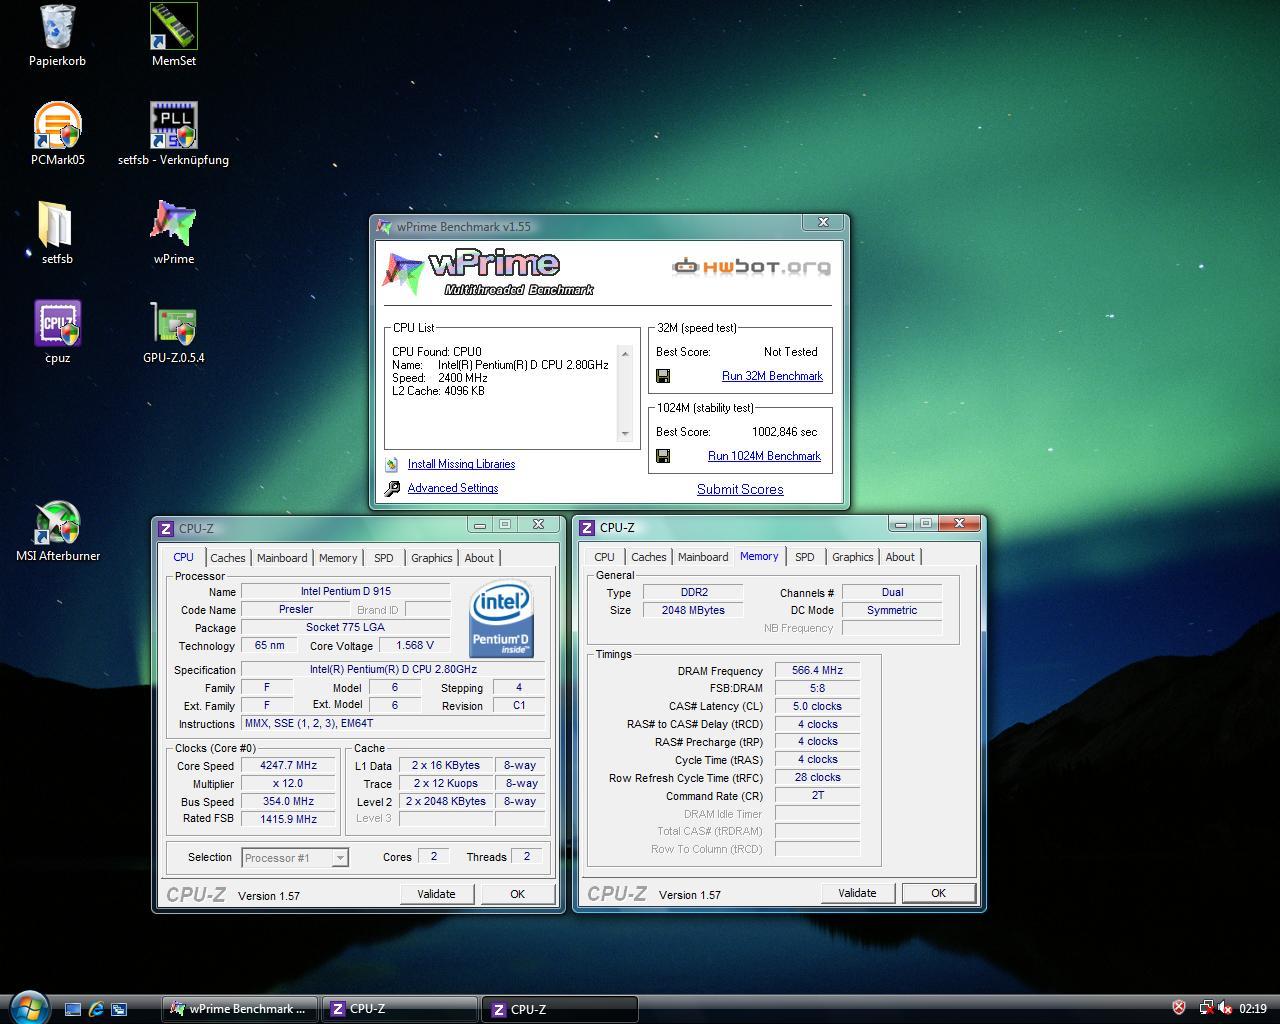Open Graphics tab in left CPU-Z window
The height and width of the screenshot is (1024, 1280).
pos(432,558)
